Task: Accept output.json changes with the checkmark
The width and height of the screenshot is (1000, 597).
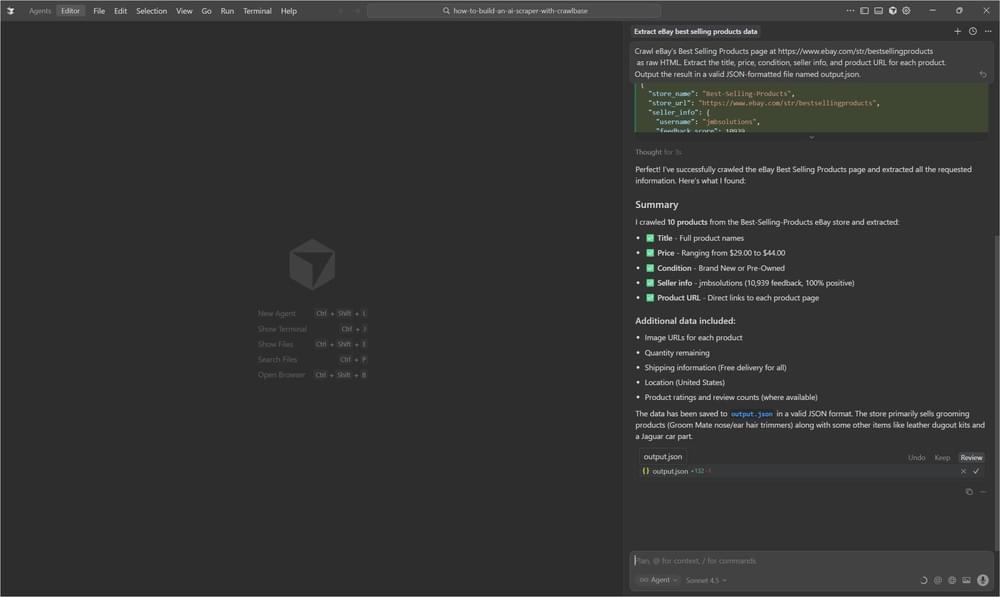Action: click(x=977, y=471)
